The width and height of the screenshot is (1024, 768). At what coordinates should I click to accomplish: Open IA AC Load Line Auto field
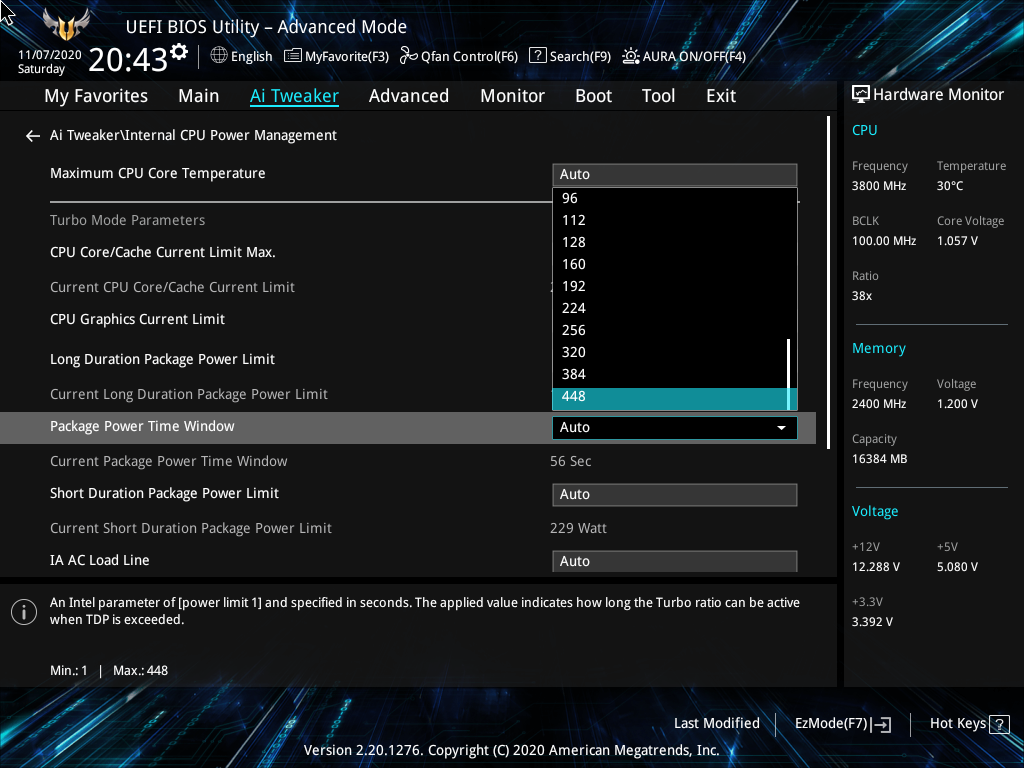tap(675, 561)
